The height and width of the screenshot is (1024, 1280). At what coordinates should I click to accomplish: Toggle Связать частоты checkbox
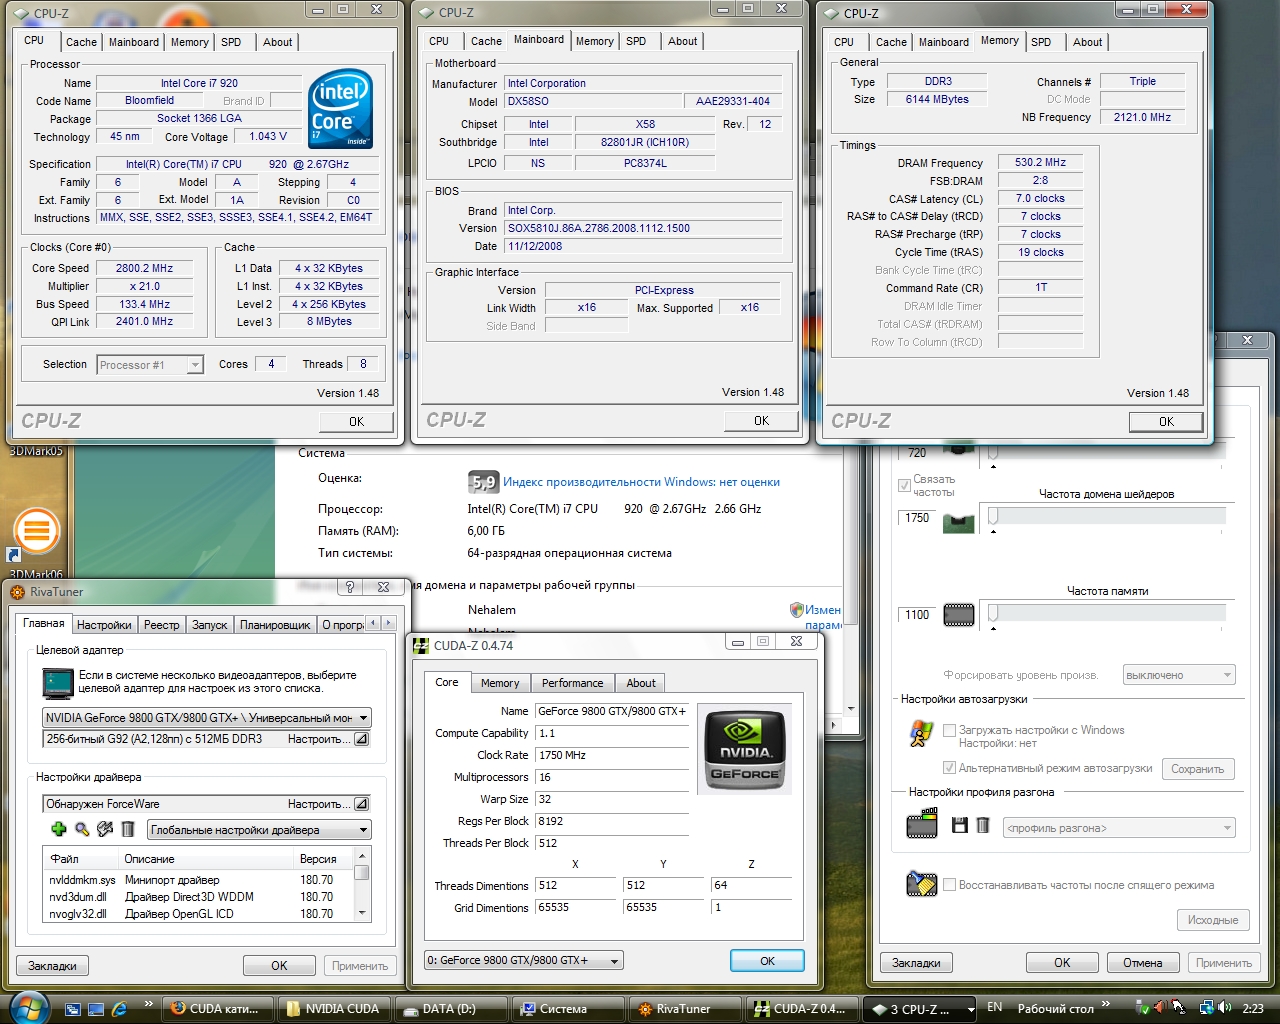click(904, 486)
